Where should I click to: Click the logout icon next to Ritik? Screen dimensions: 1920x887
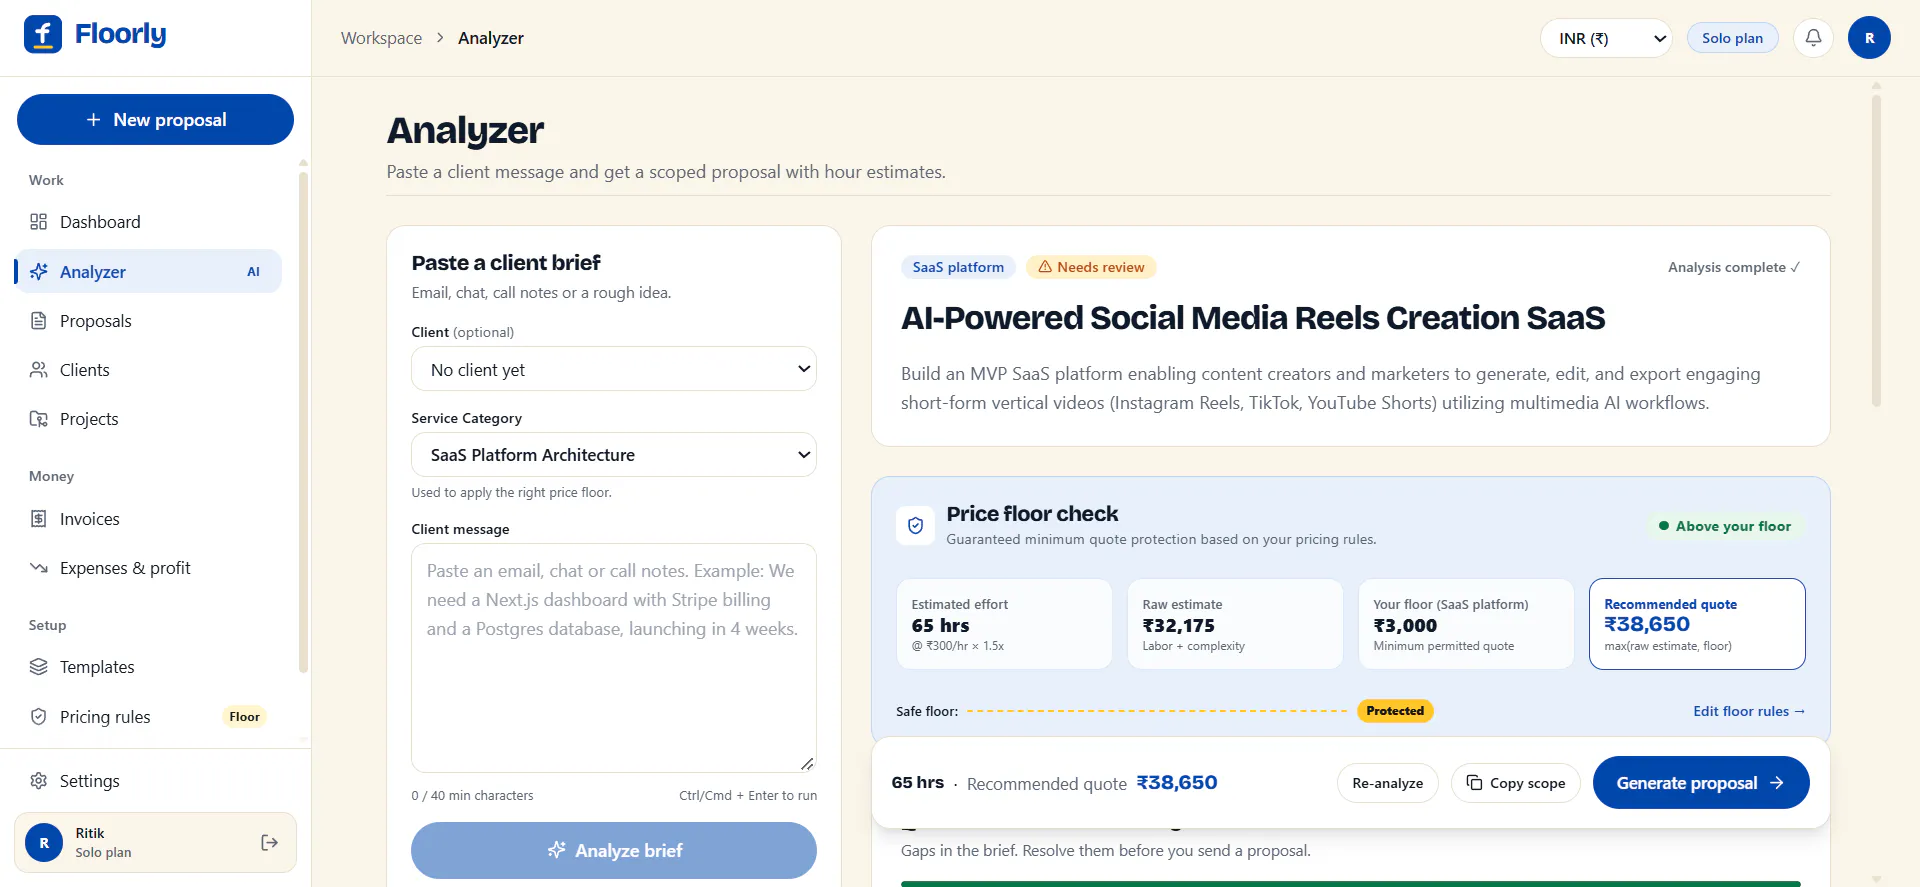tap(269, 843)
